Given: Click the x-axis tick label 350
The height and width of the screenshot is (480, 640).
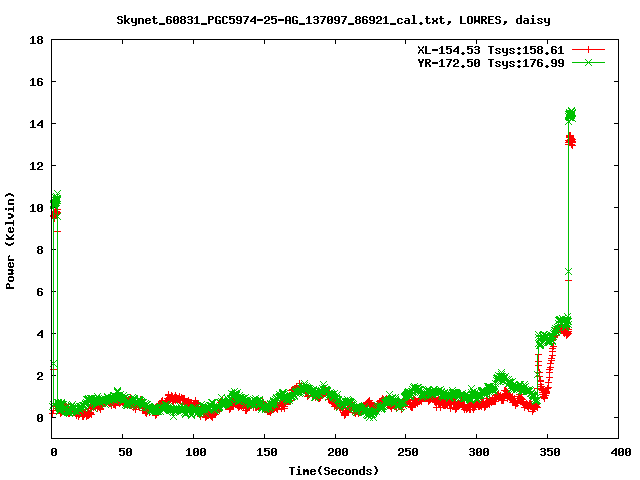Looking at the screenshot, I should click(550, 452).
